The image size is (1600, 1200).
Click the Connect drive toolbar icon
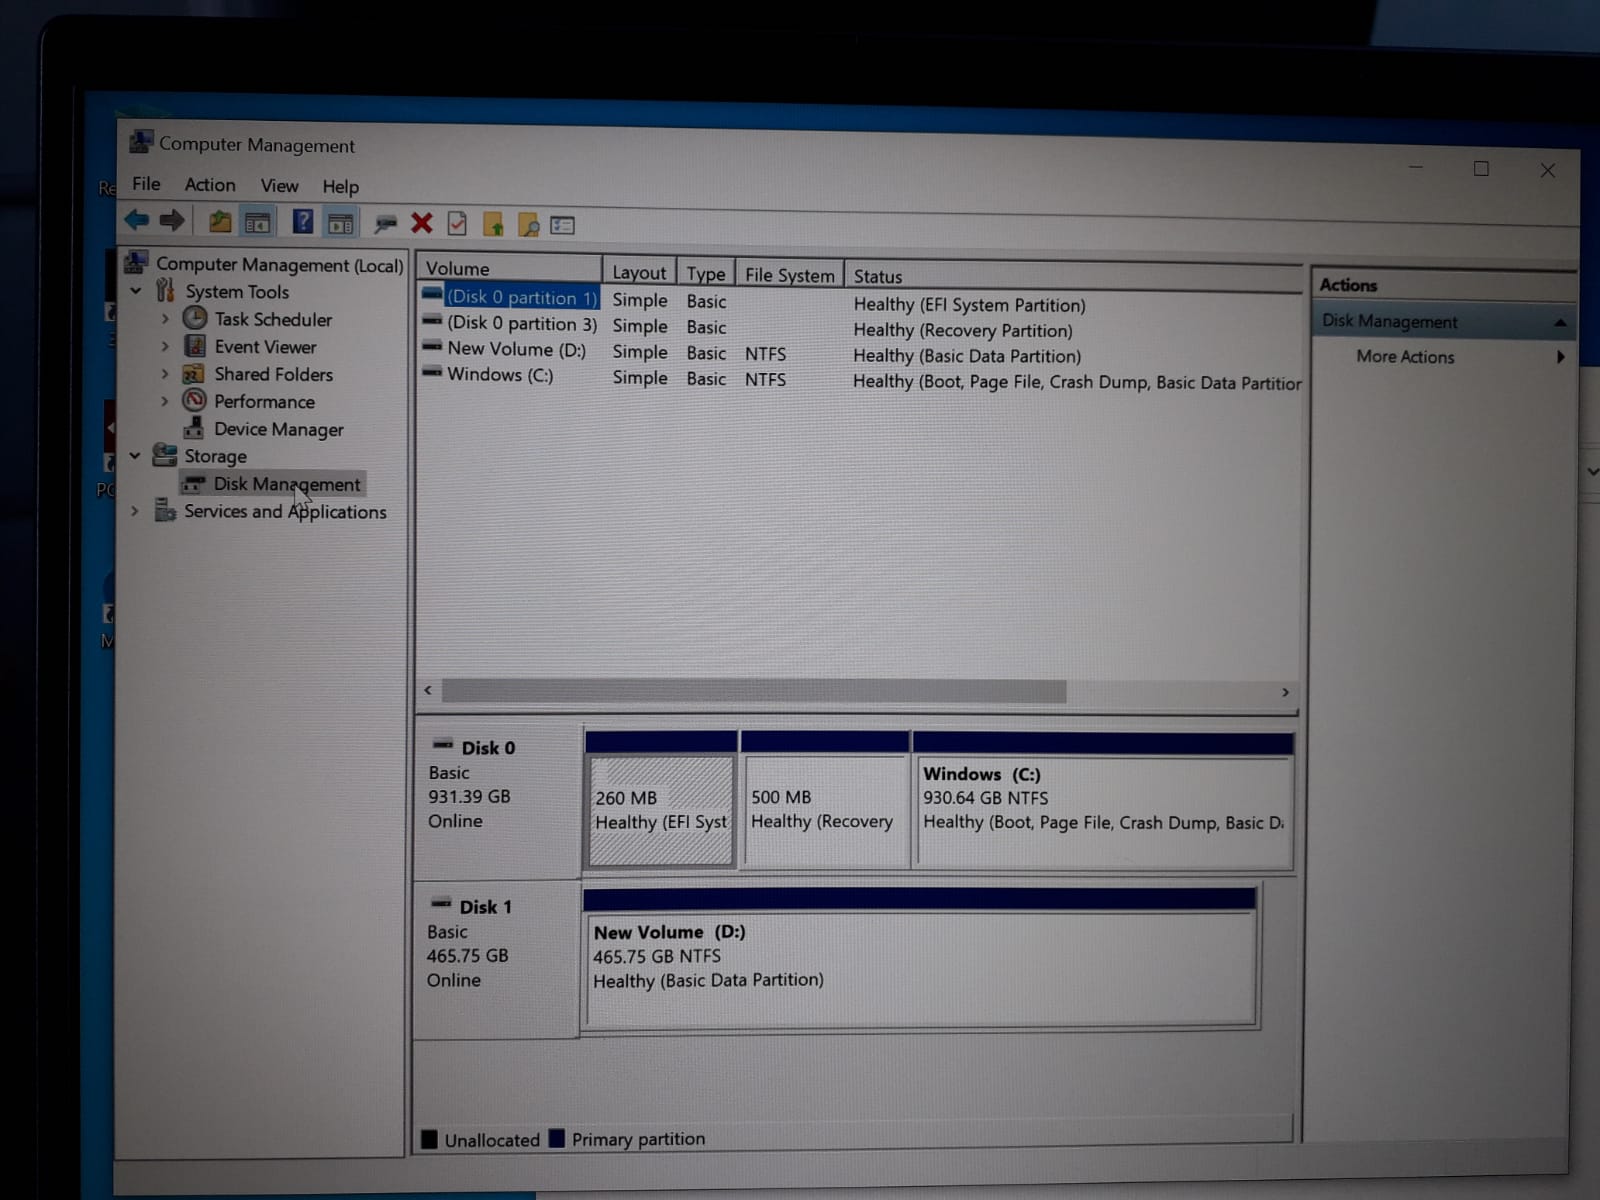pyautogui.click(x=385, y=224)
